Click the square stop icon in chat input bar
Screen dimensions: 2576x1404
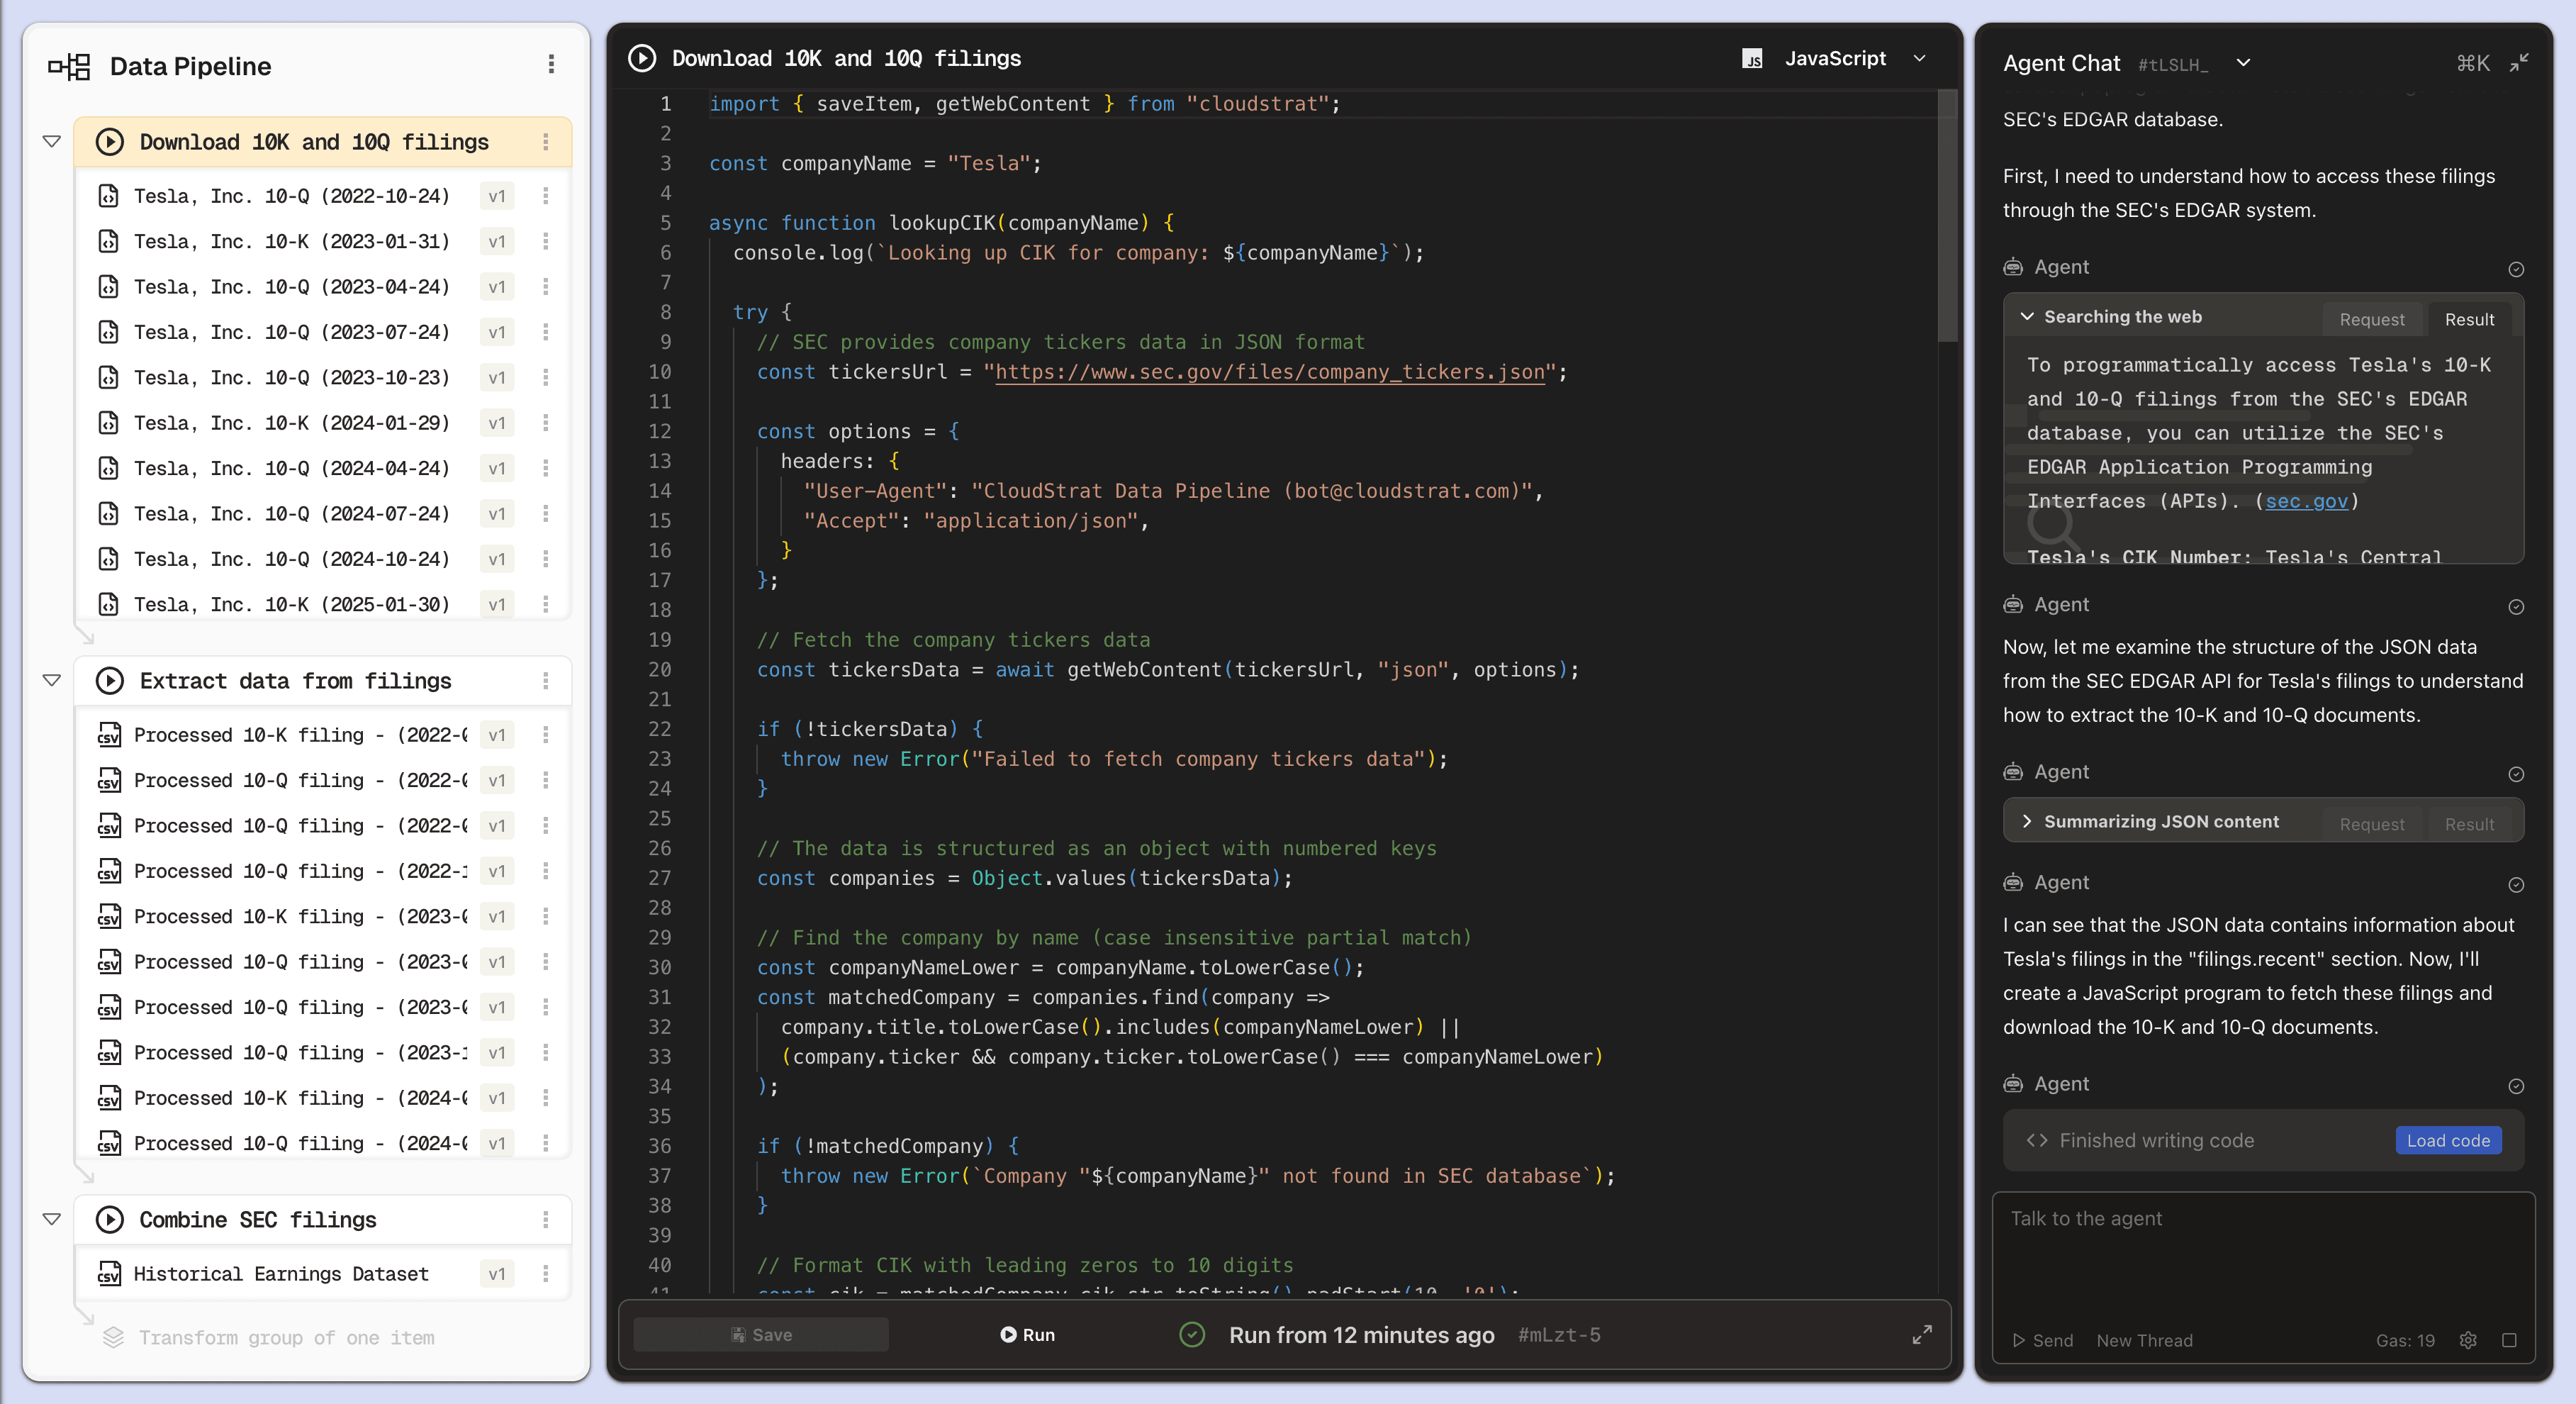pyautogui.click(x=2509, y=1340)
